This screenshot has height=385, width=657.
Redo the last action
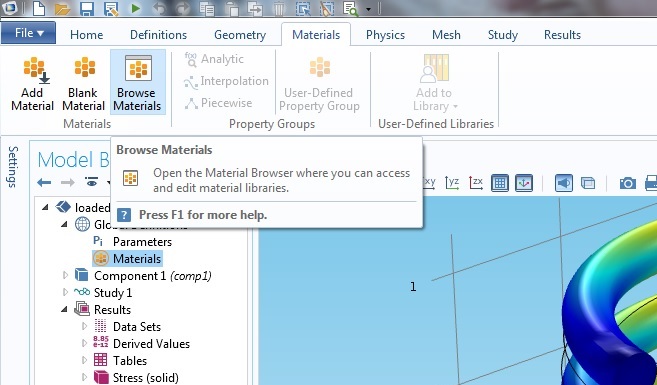click(183, 8)
